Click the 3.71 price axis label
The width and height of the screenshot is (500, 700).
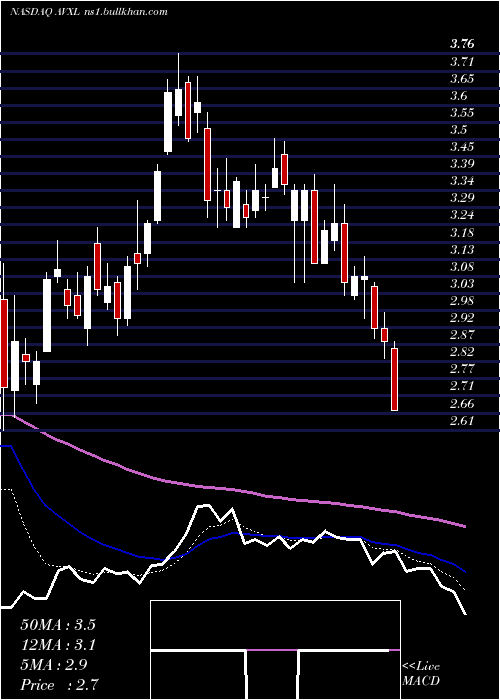coord(462,61)
